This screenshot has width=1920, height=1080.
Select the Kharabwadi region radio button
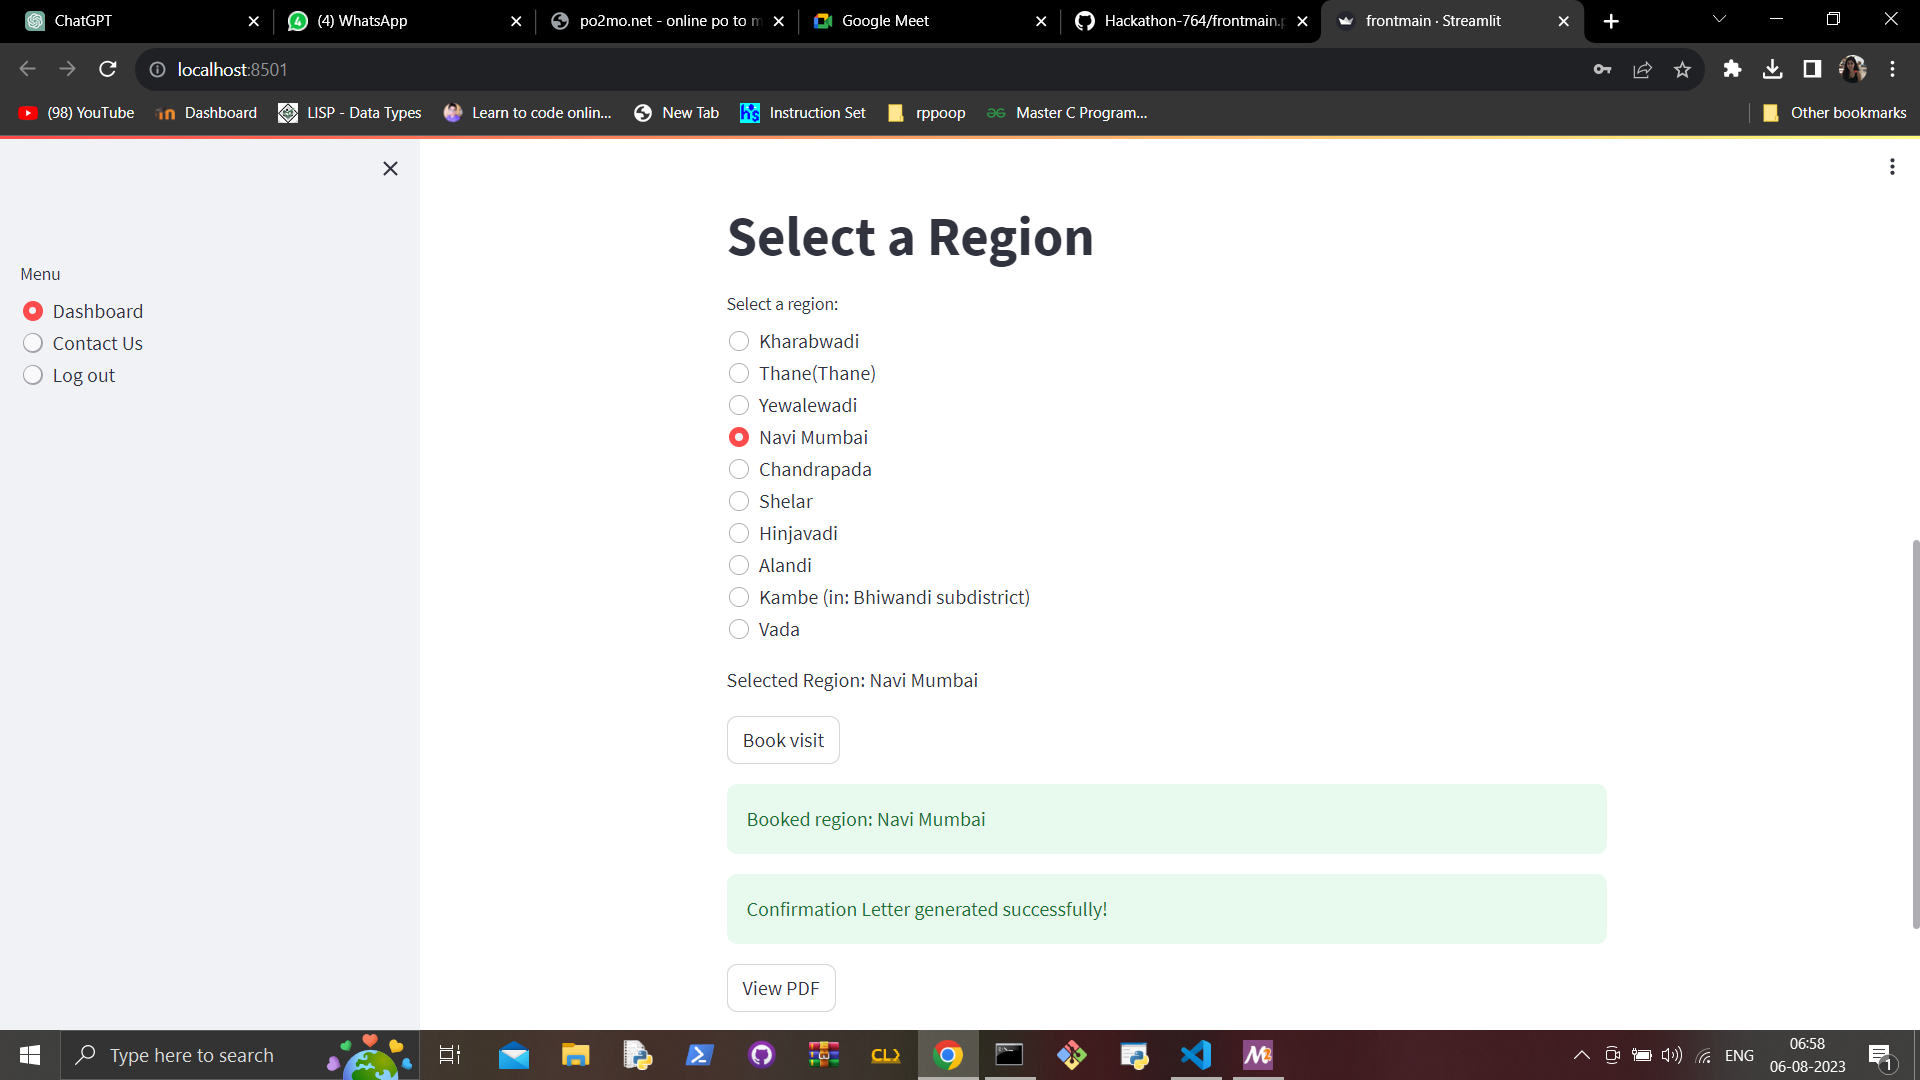(739, 341)
